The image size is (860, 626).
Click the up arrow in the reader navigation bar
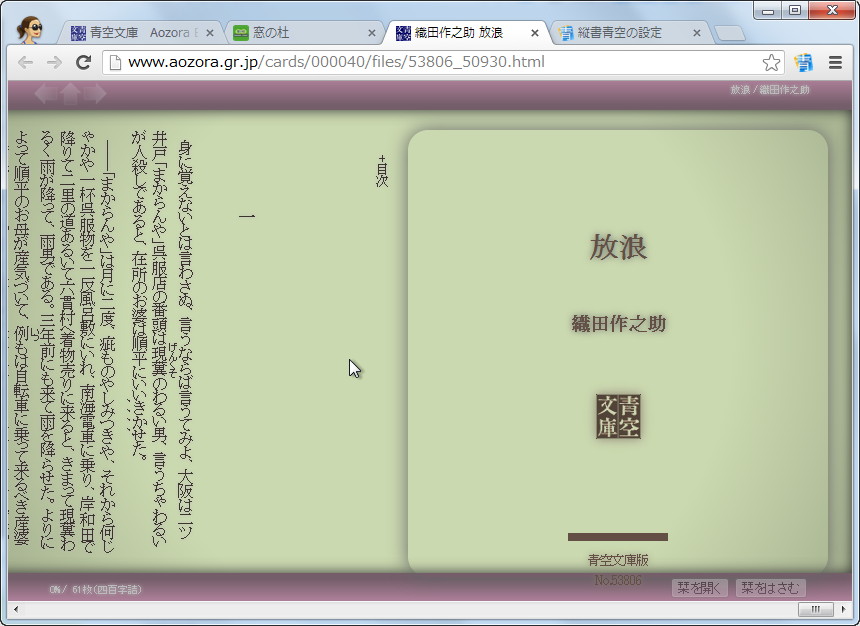pos(69,93)
